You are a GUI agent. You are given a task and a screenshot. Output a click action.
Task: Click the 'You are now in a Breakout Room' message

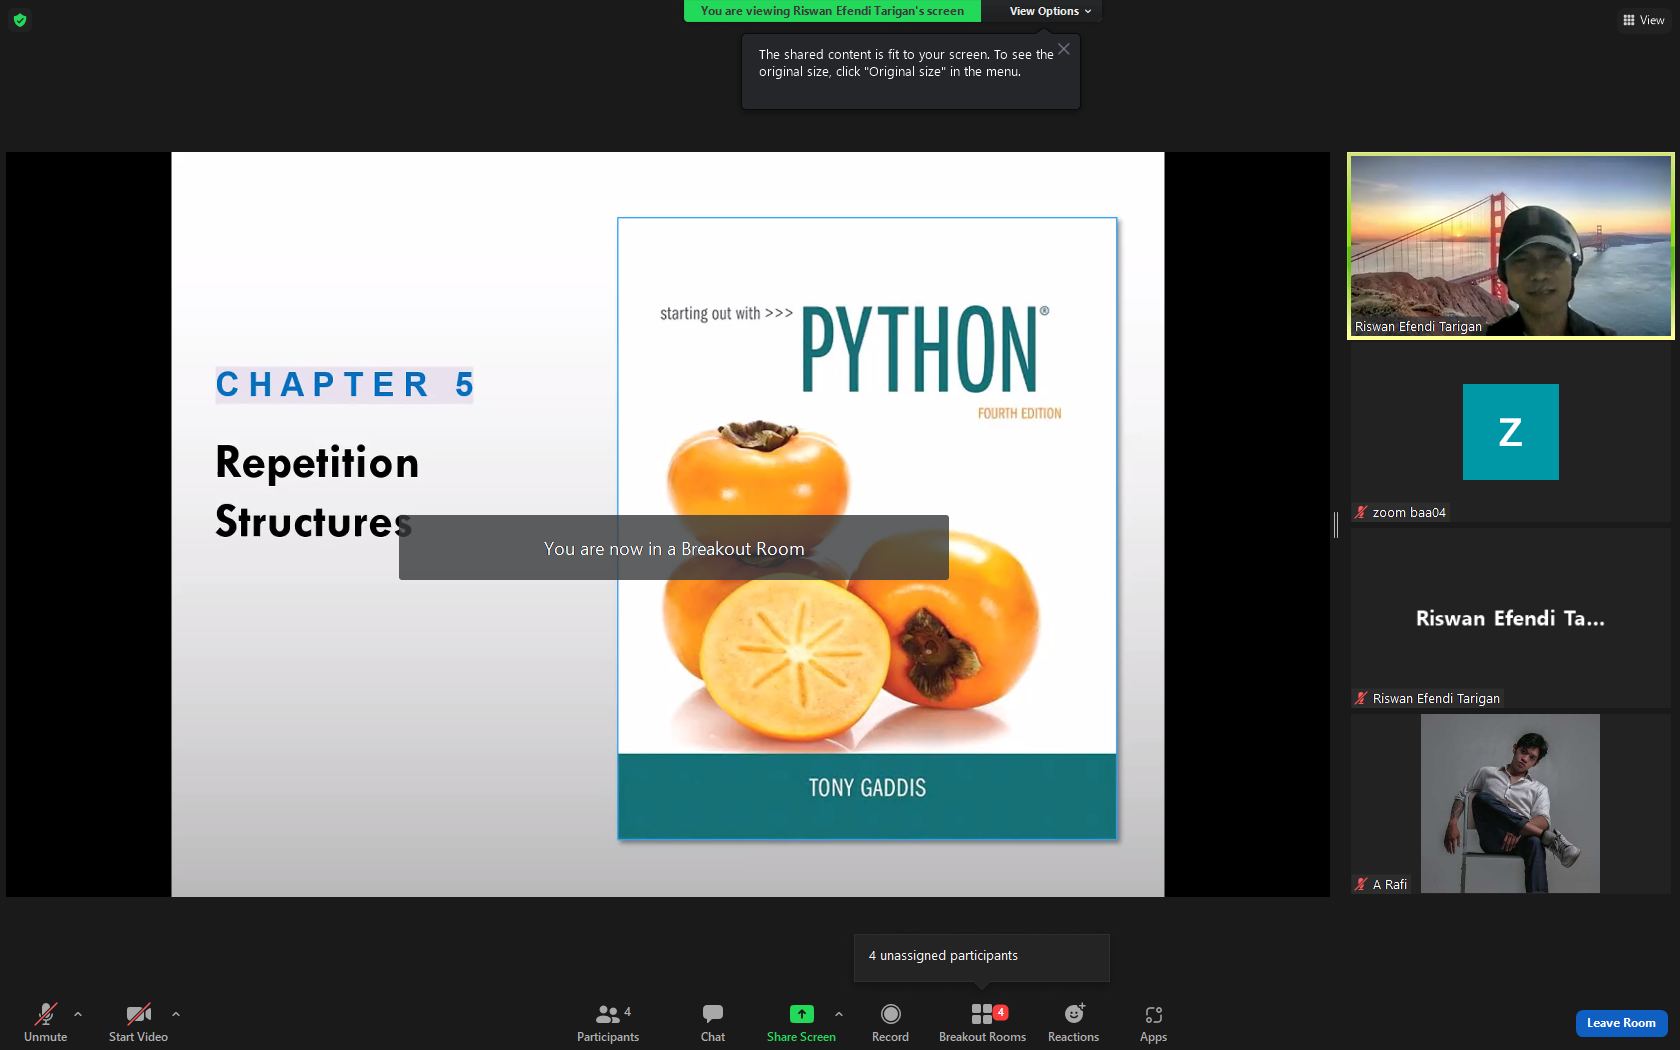pyautogui.click(x=674, y=548)
